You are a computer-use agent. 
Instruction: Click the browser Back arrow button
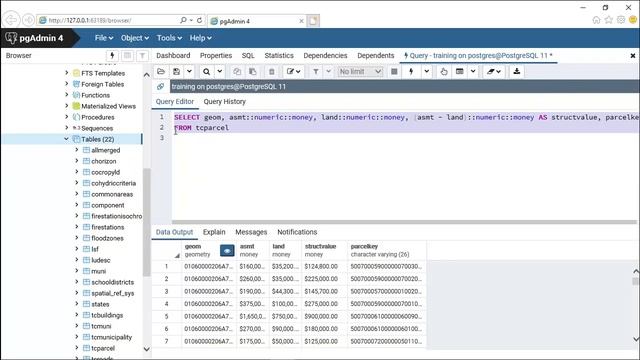(11, 20)
